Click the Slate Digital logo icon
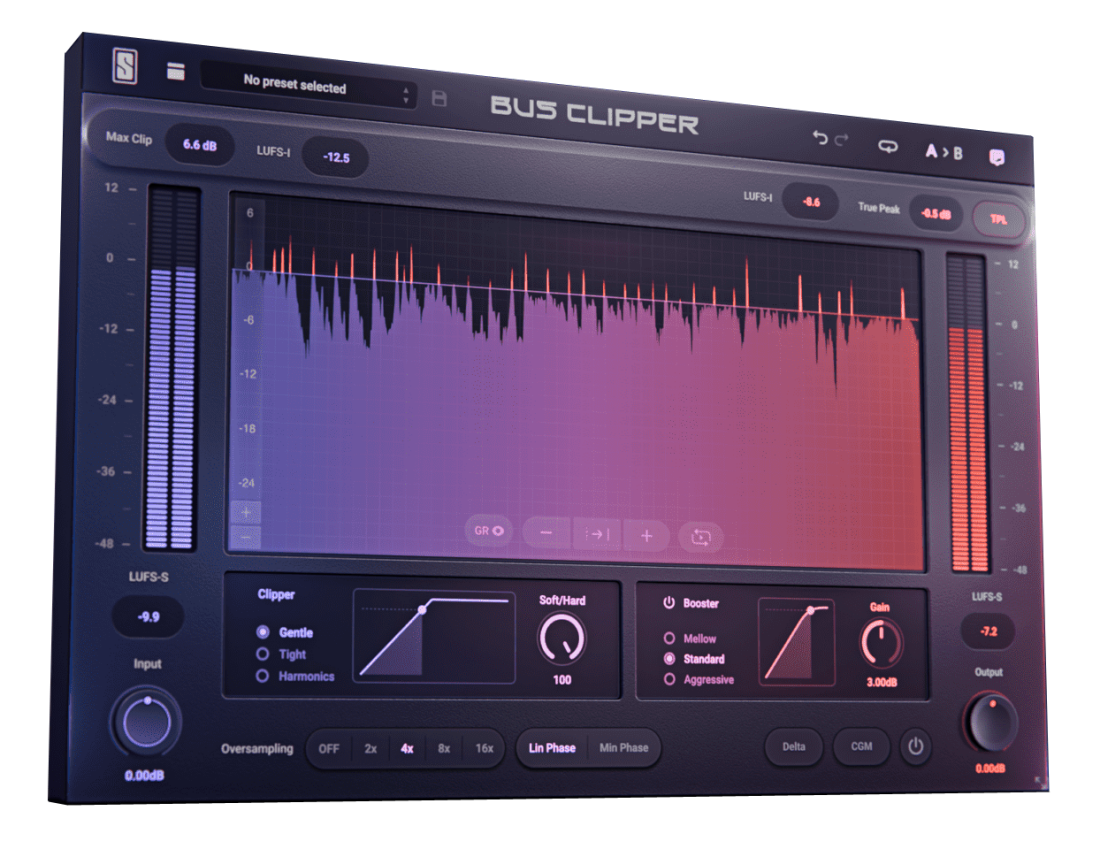 point(125,69)
